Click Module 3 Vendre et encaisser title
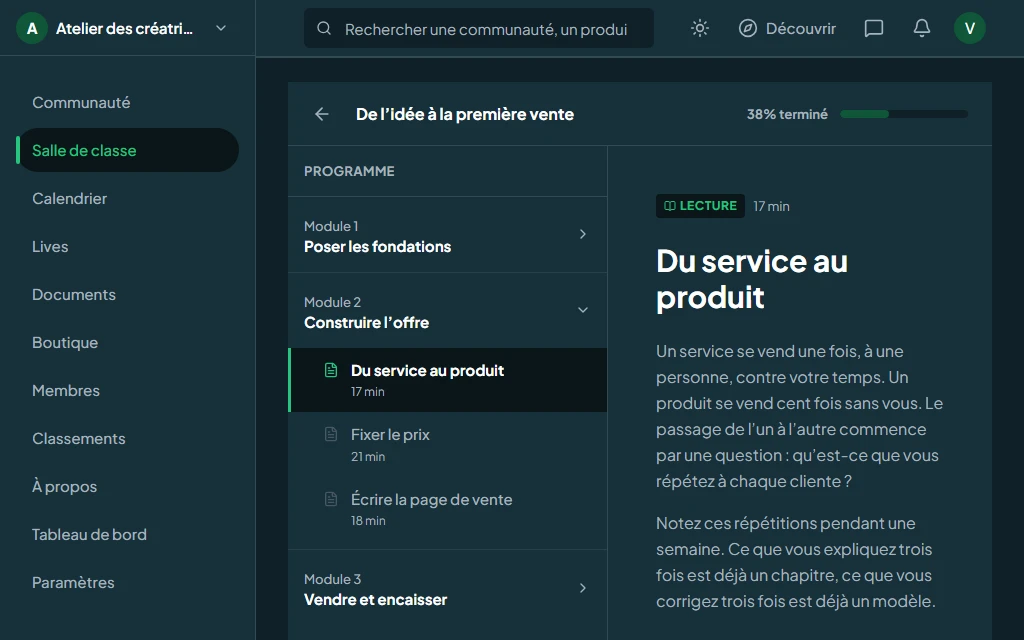Screen dimensions: 1024x640 pyautogui.click(x=376, y=600)
